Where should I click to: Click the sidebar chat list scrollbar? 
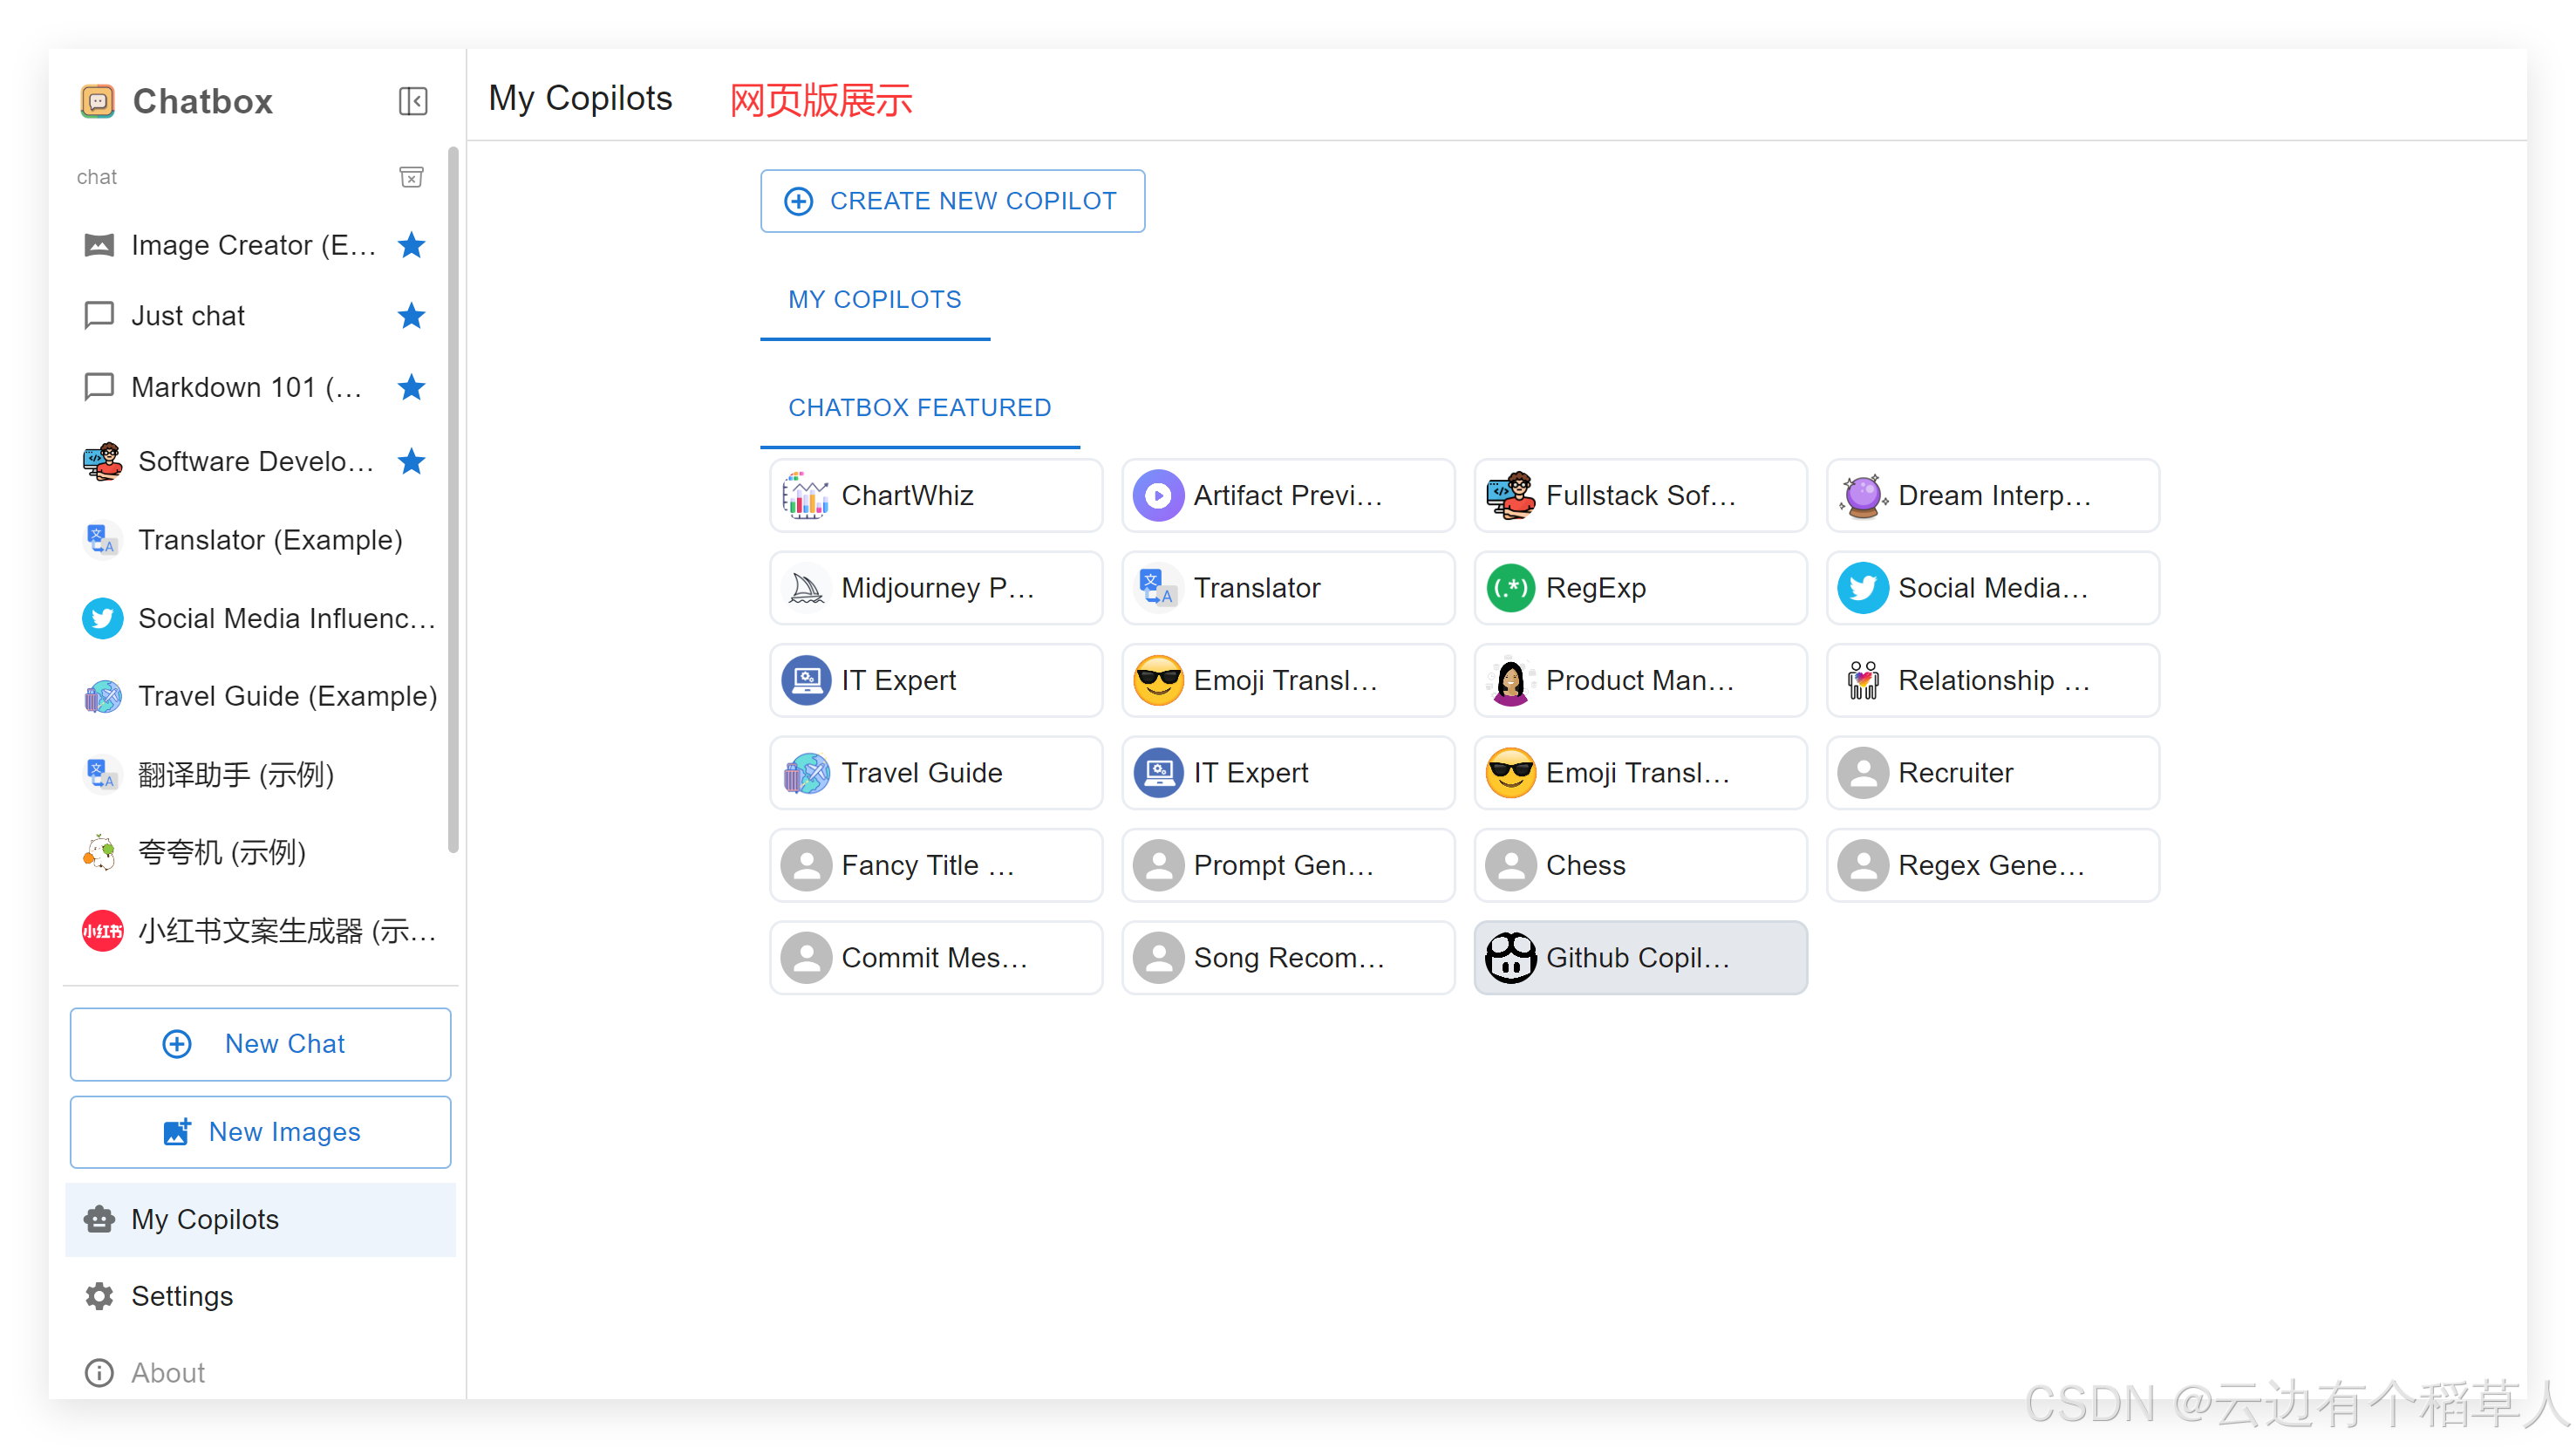tap(453, 500)
